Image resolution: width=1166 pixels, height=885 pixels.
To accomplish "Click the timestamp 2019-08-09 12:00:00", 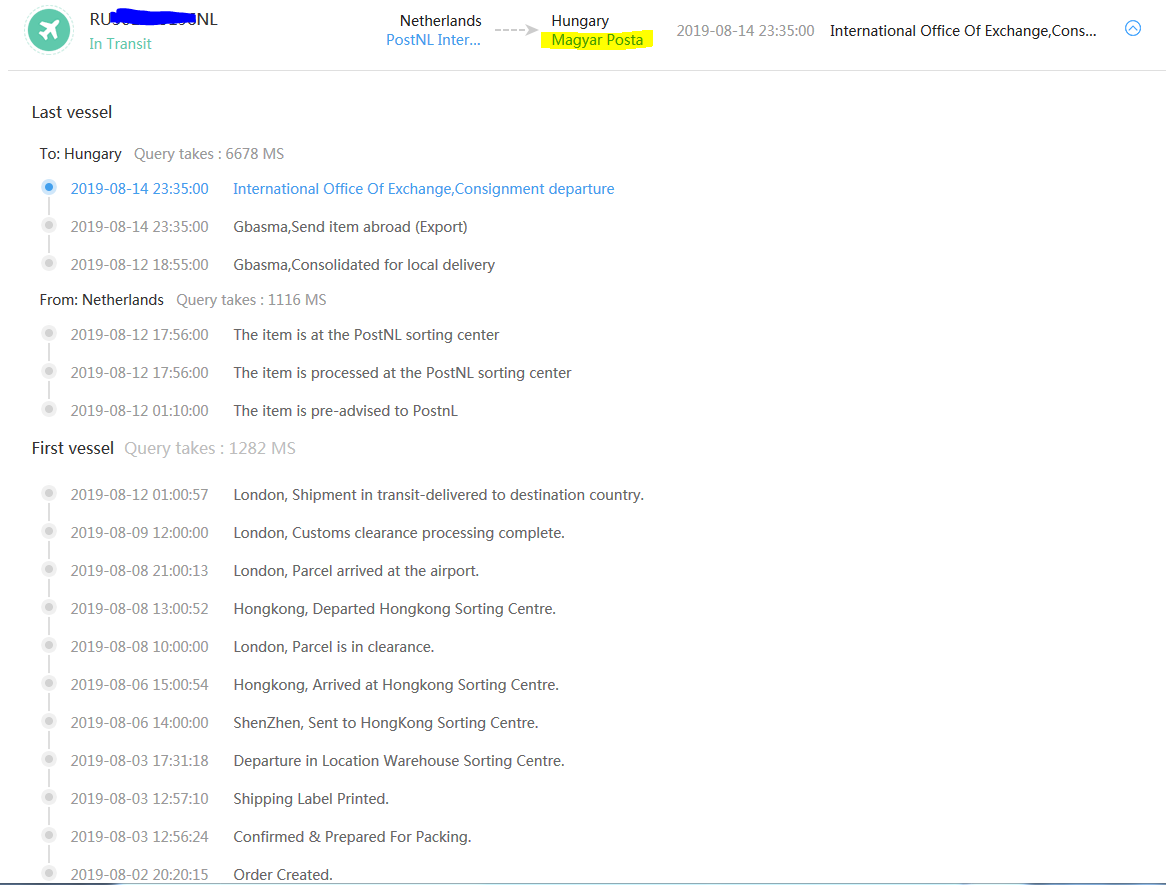I will tap(139, 532).
